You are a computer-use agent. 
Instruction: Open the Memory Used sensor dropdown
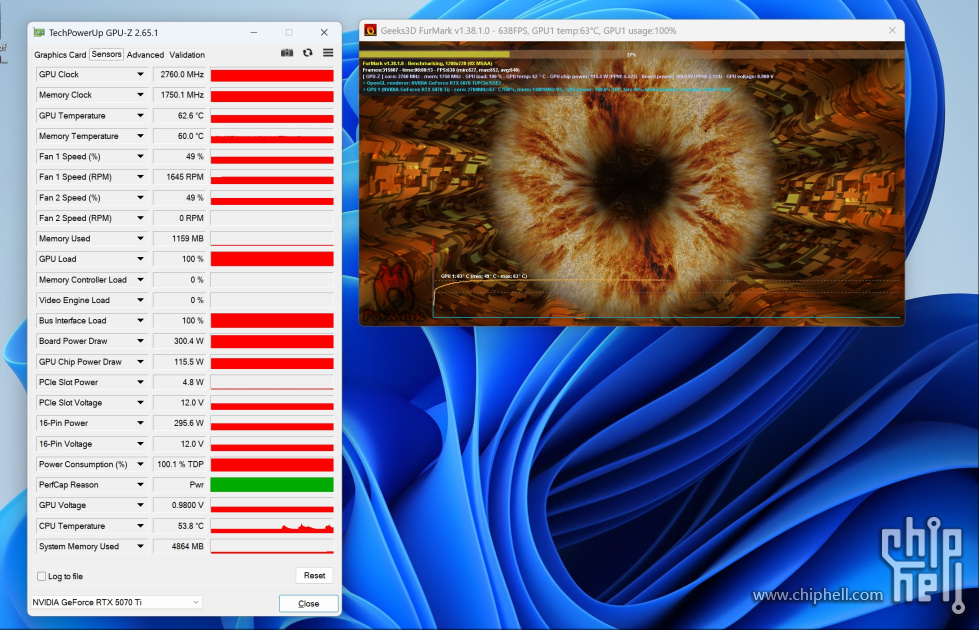click(140, 239)
